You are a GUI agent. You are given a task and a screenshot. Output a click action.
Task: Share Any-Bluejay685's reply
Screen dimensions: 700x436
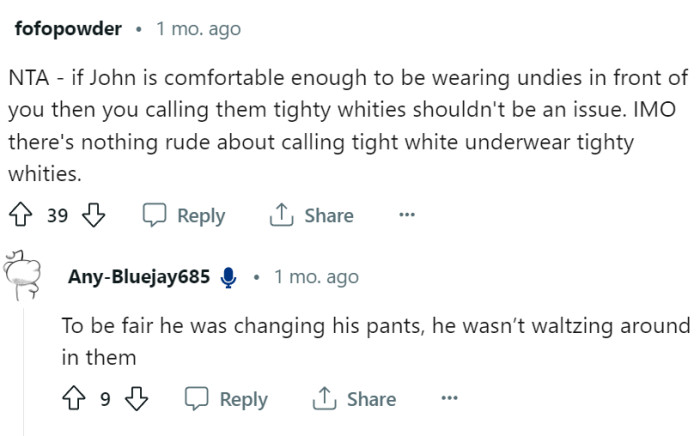tap(354, 399)
